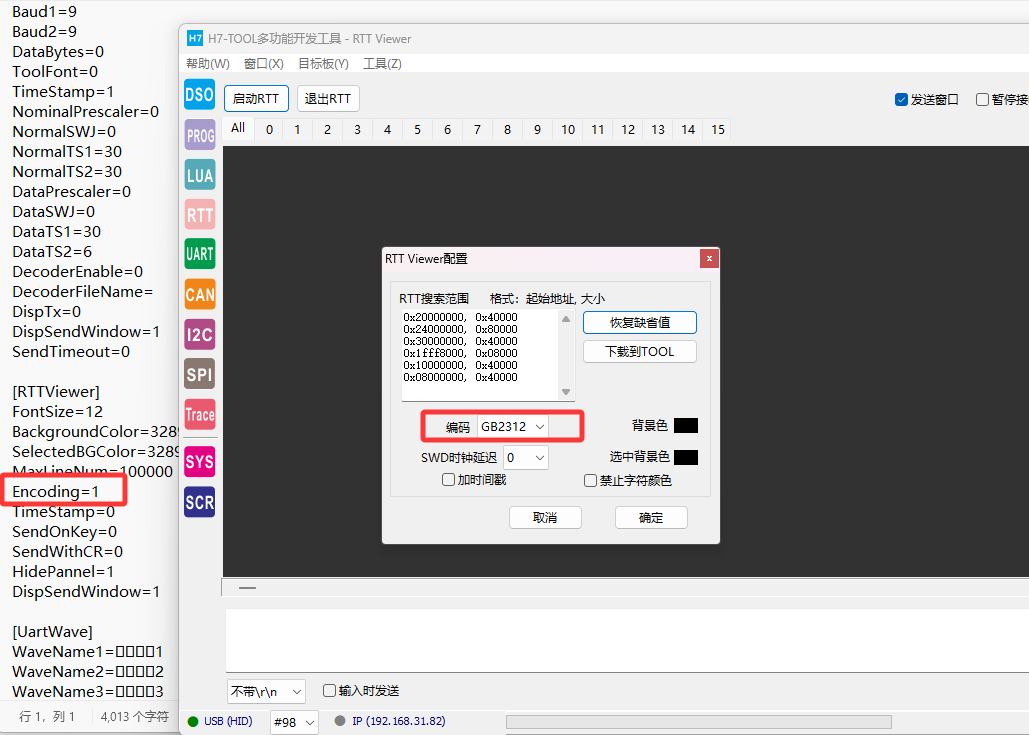Click the 启动RTT button

[x=256, y=98]
